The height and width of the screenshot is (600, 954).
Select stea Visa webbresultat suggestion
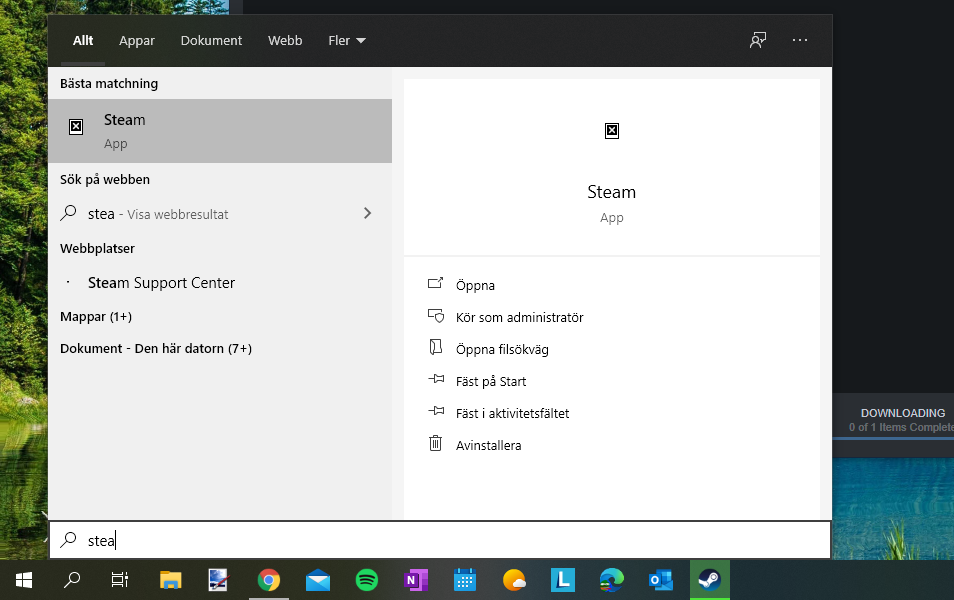(x=158, y=214)
